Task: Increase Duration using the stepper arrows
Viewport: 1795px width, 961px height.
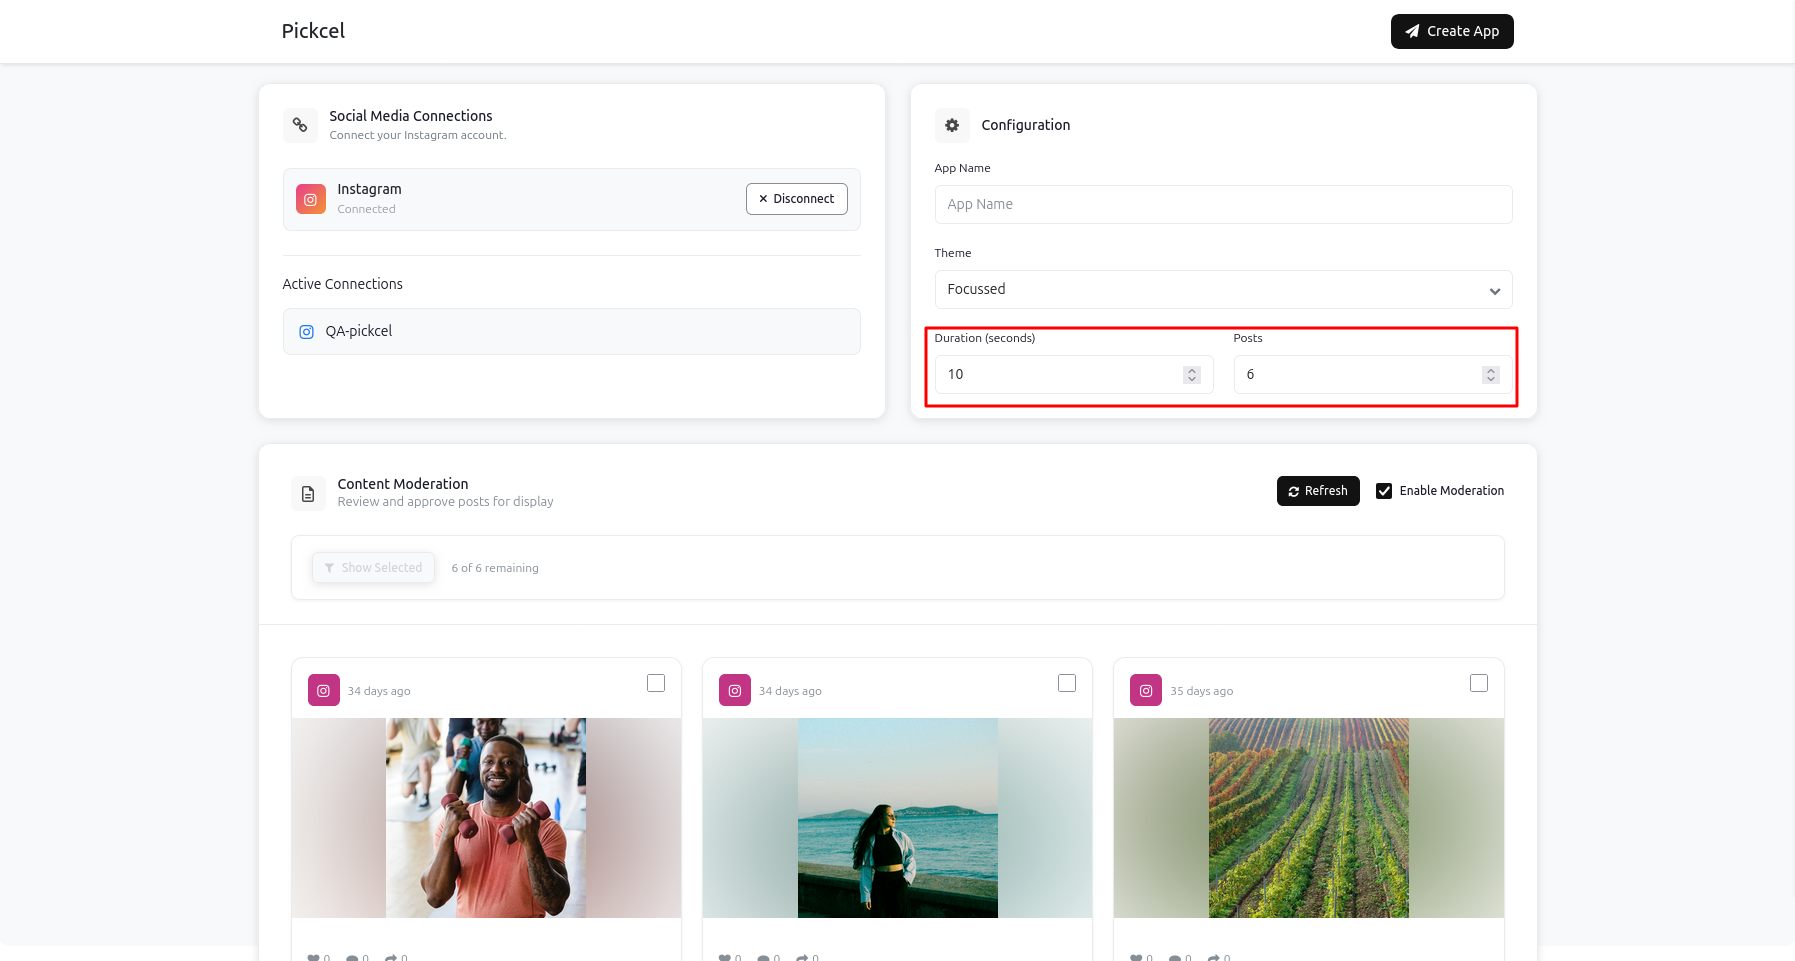Action: click(1191, 370)
